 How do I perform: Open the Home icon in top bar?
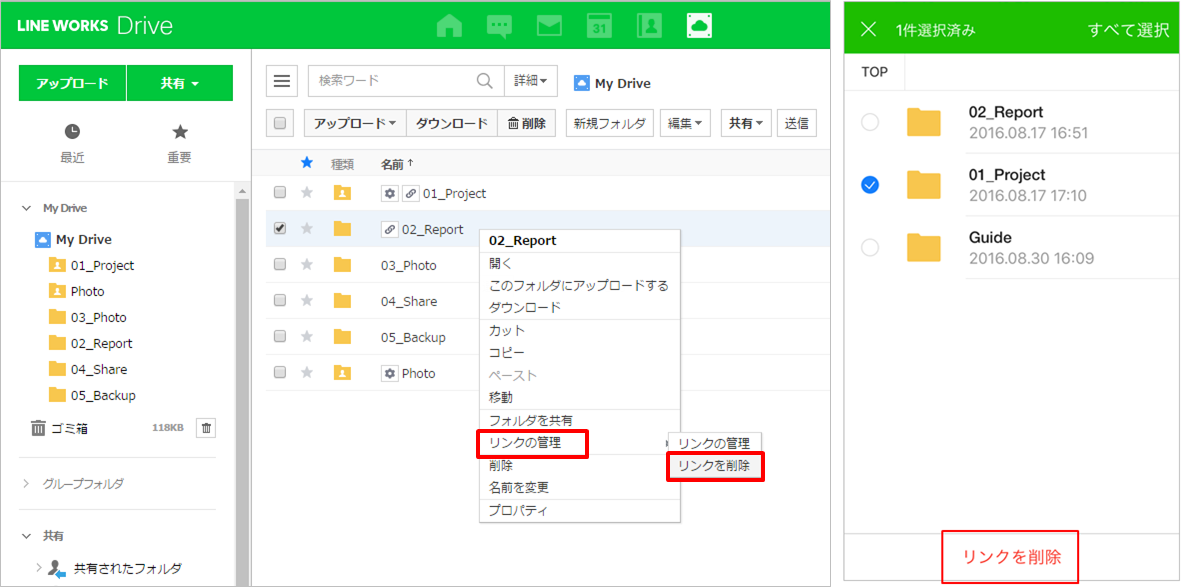pos(449,26)
